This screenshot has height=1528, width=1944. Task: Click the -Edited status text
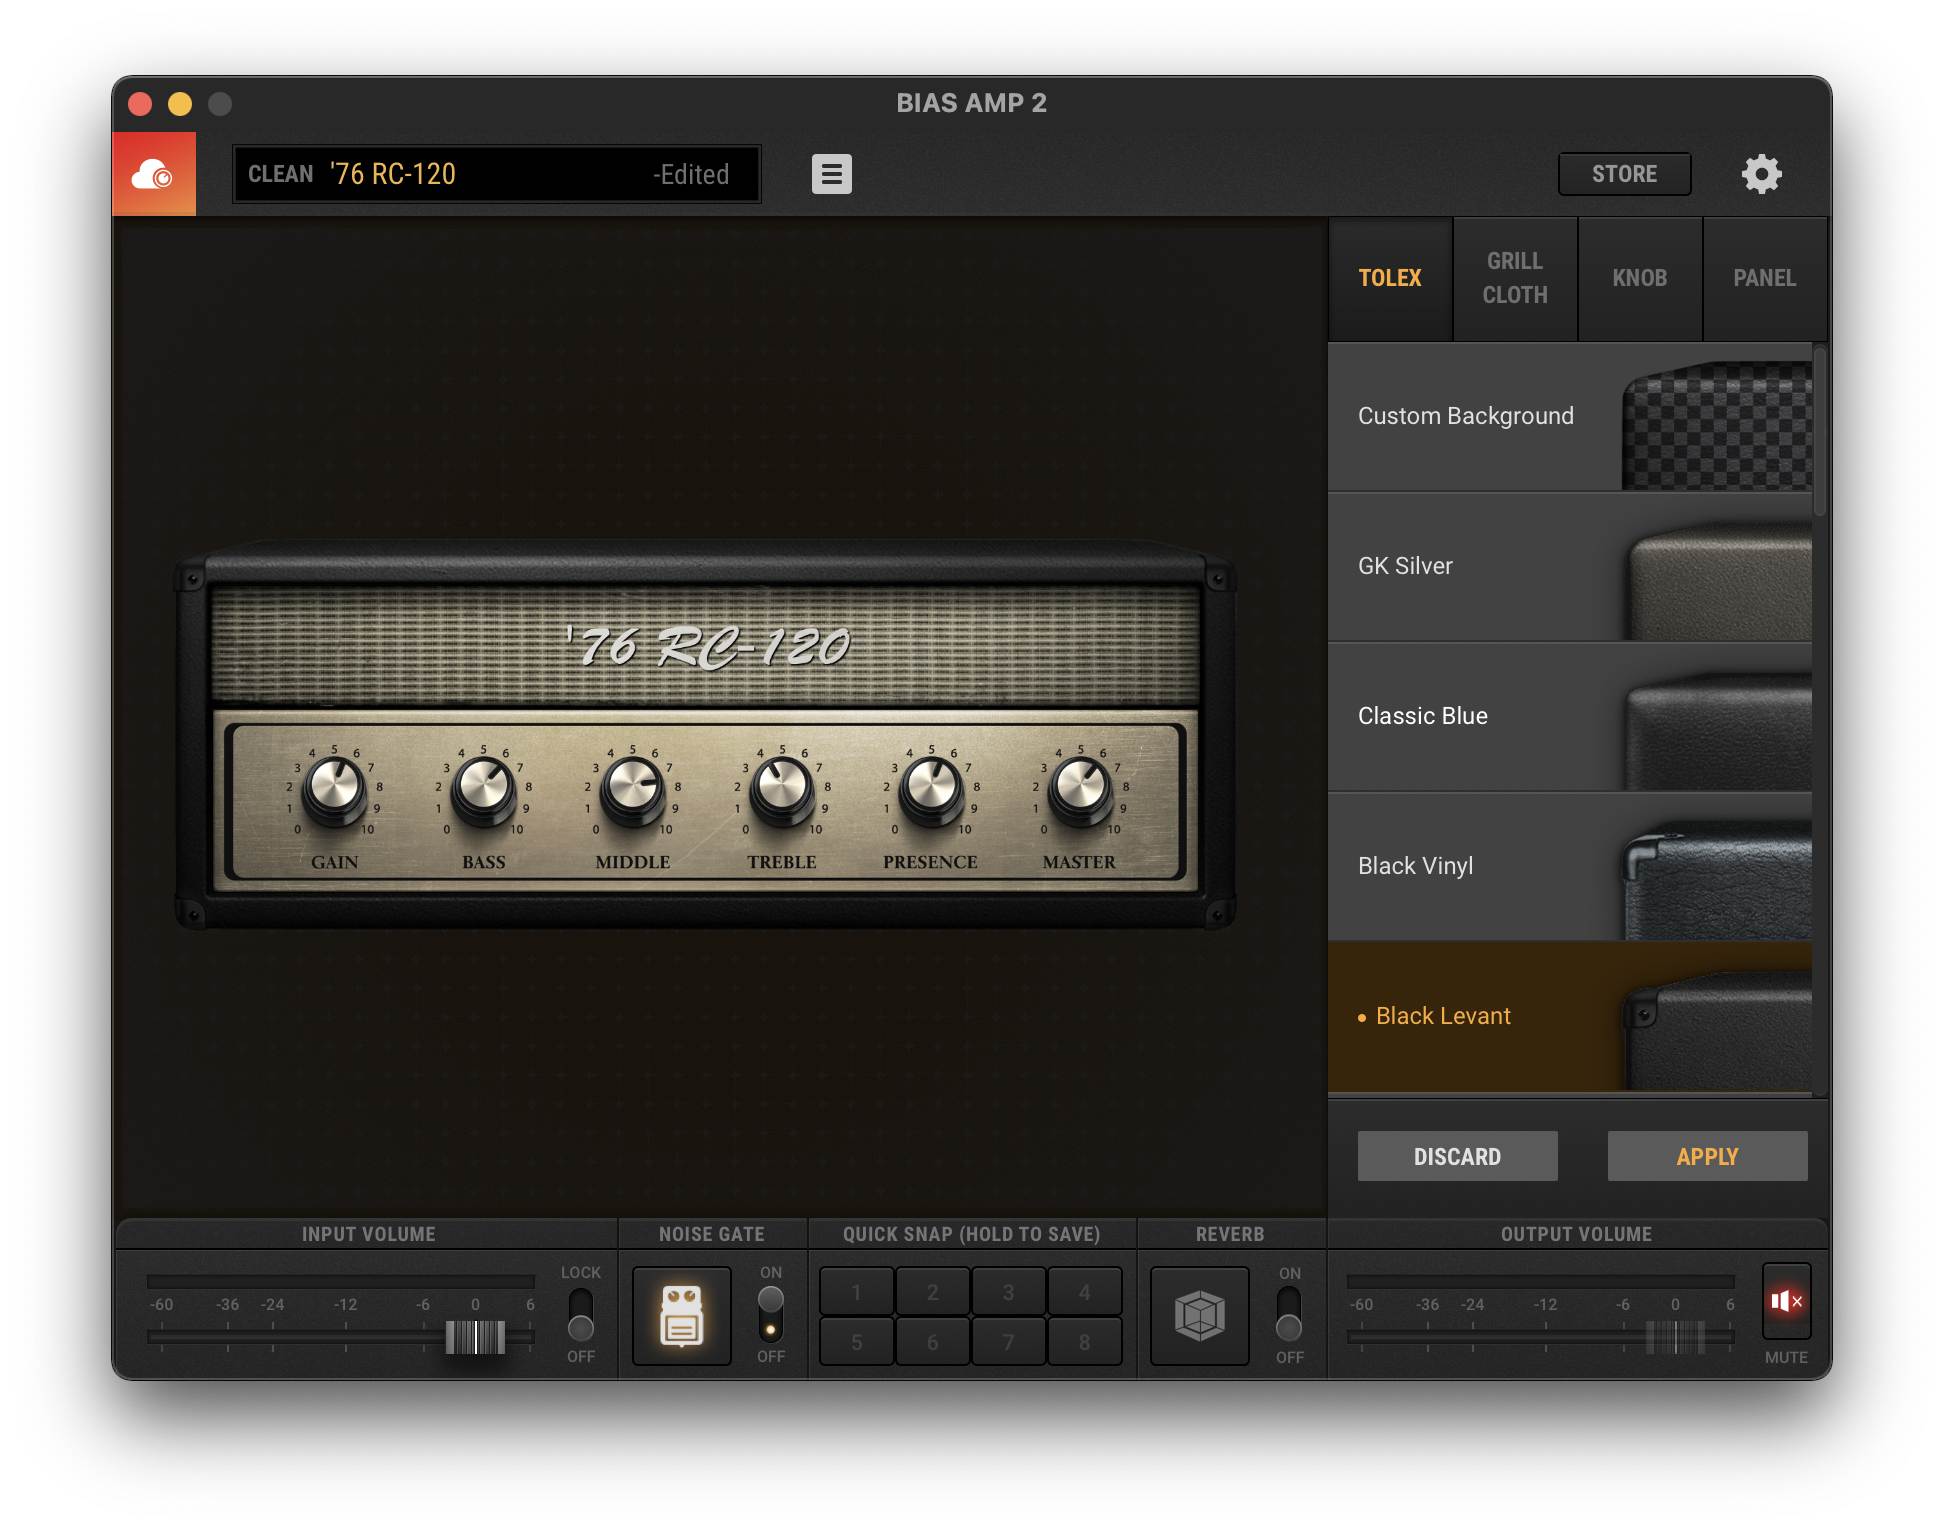coord(691,175)
